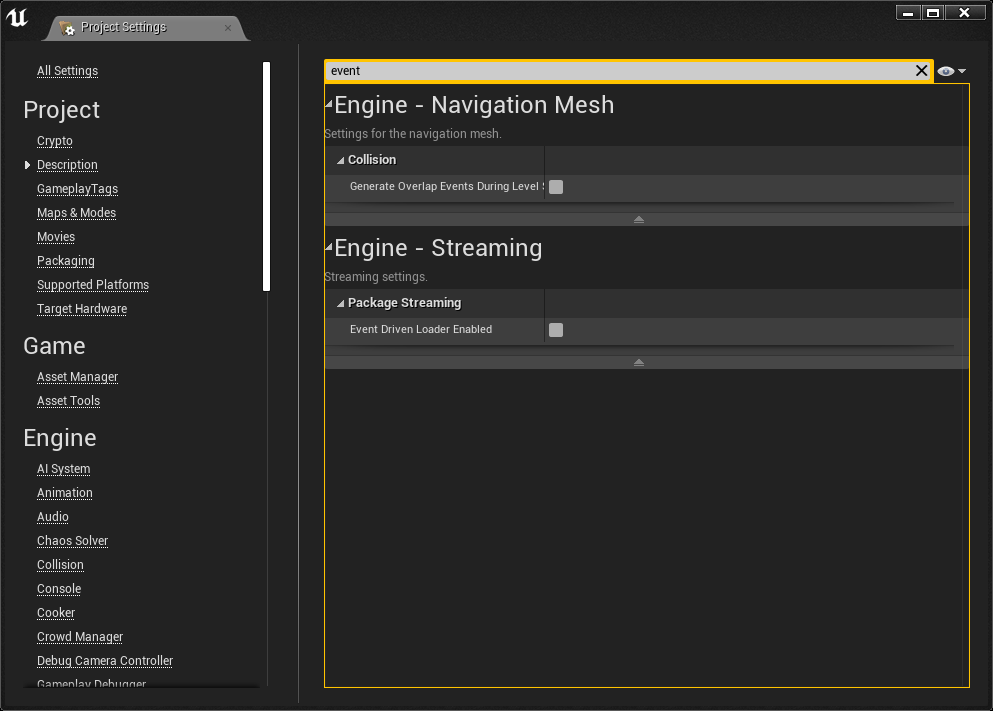Open the Packaging settings

66,261
